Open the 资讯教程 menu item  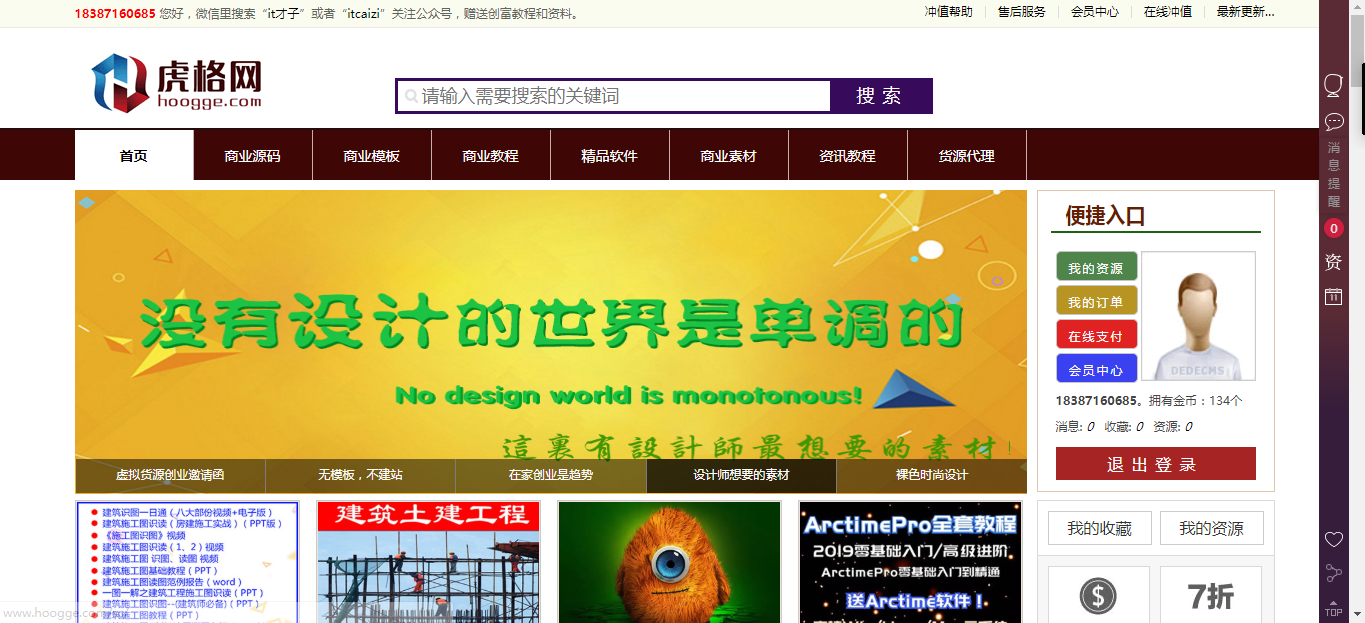(848, 155)
